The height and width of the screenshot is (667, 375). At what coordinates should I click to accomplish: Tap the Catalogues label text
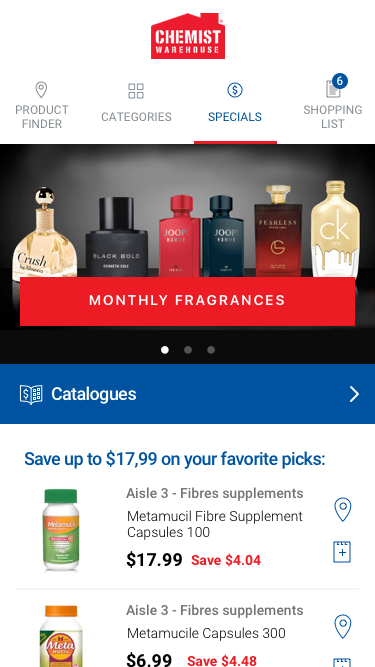point(94,394)
